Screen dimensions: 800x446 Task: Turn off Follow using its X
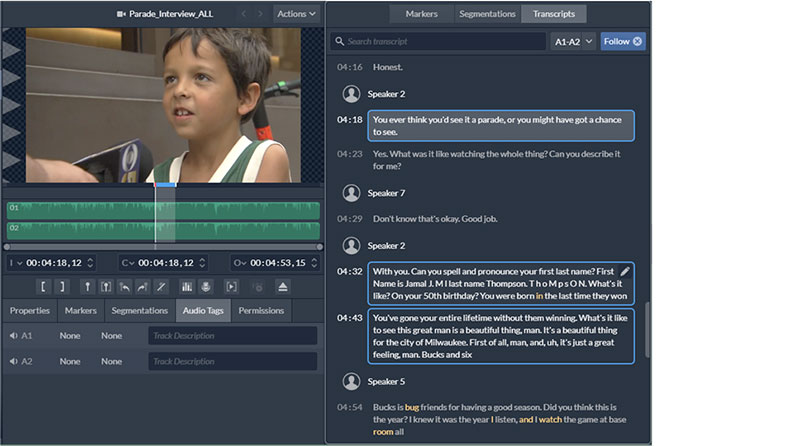coord(637,41)
